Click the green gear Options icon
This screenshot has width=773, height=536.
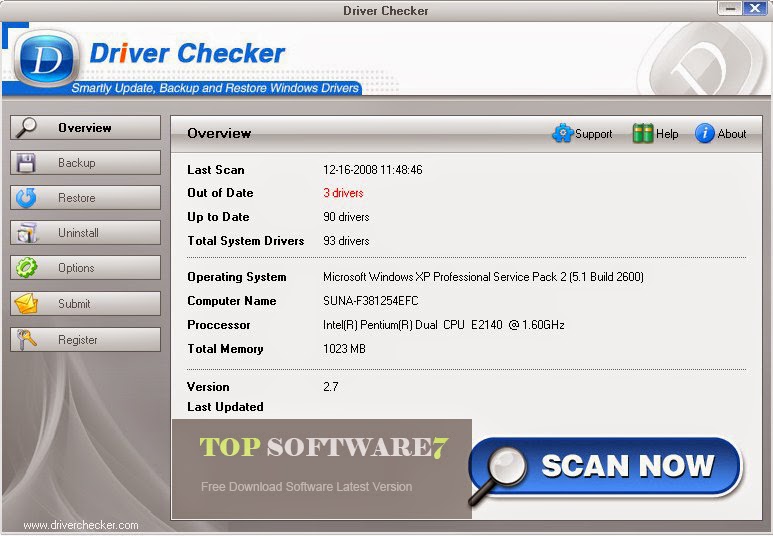click(26, 268)
